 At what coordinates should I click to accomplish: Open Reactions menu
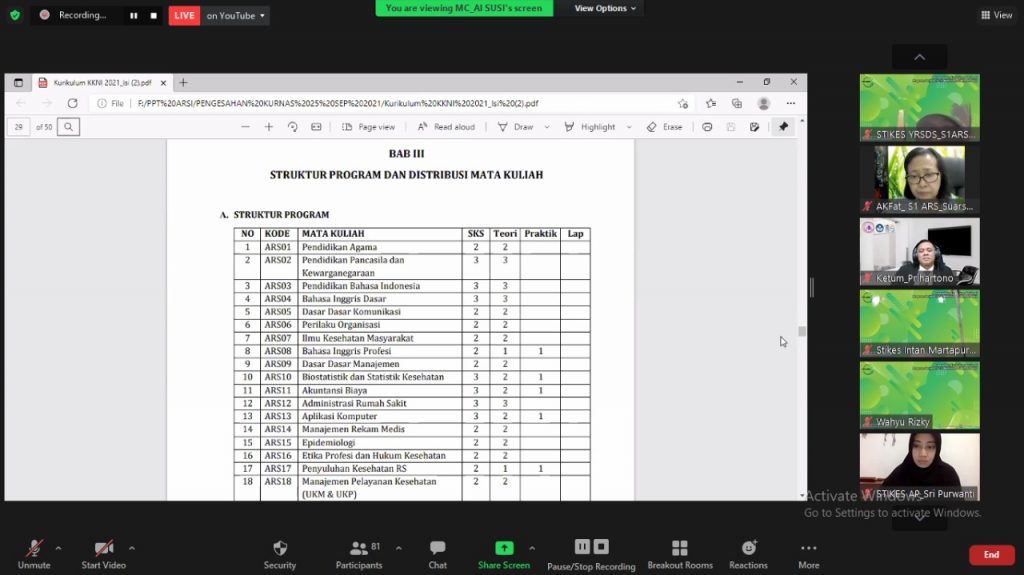tap(748, 553)
